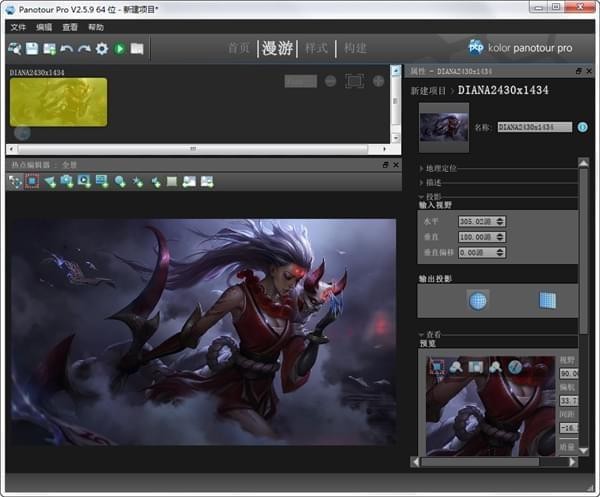Open settings via the gear icon
This screenshot has width=600, height=497.
[101, 48]
